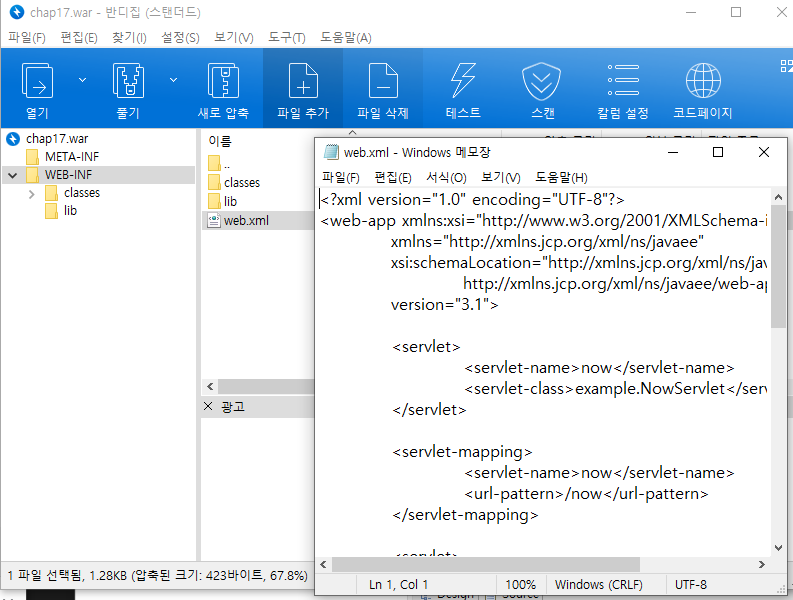Open the dropdown arrow next to 풀기
This screenshot has height=600, width=793.
(173, 80)
